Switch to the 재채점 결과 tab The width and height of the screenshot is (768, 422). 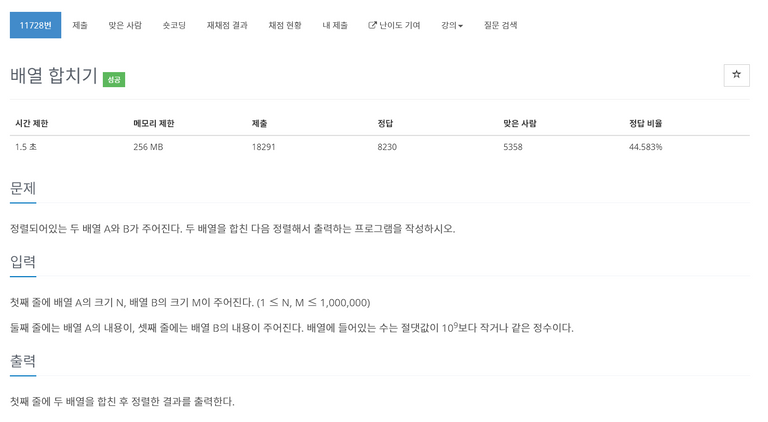(x=227, y=25)
